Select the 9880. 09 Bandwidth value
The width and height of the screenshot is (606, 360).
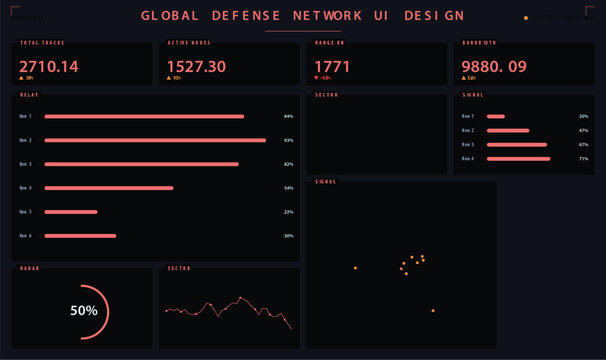pos(494,67)
